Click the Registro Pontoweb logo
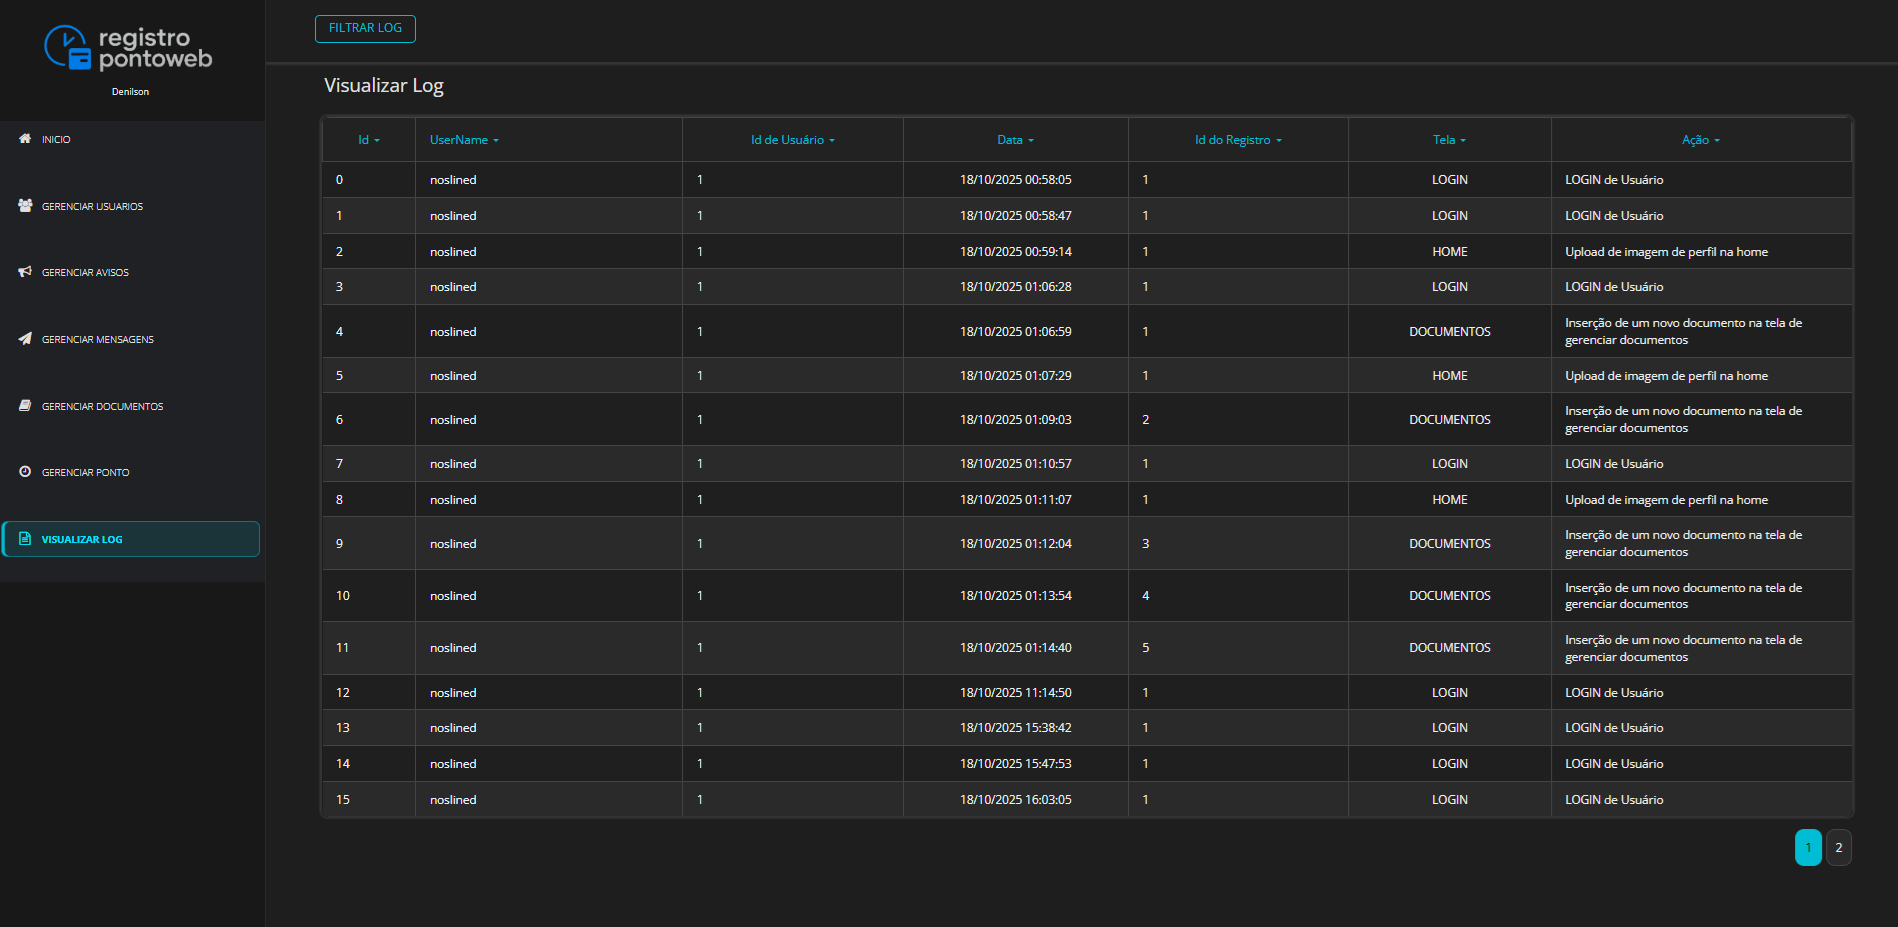Viewport: 1898px width, 927px height. [129, 48]
